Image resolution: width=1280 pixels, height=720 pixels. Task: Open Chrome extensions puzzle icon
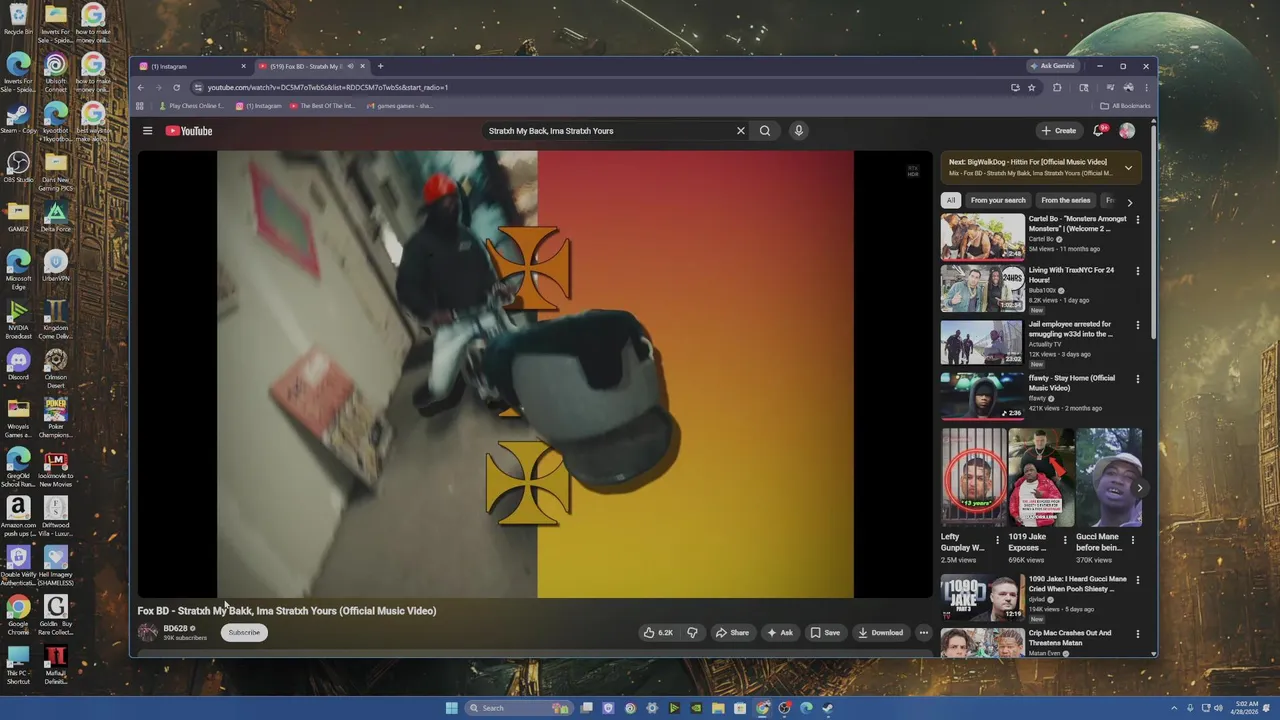(x=1057, y=87)
